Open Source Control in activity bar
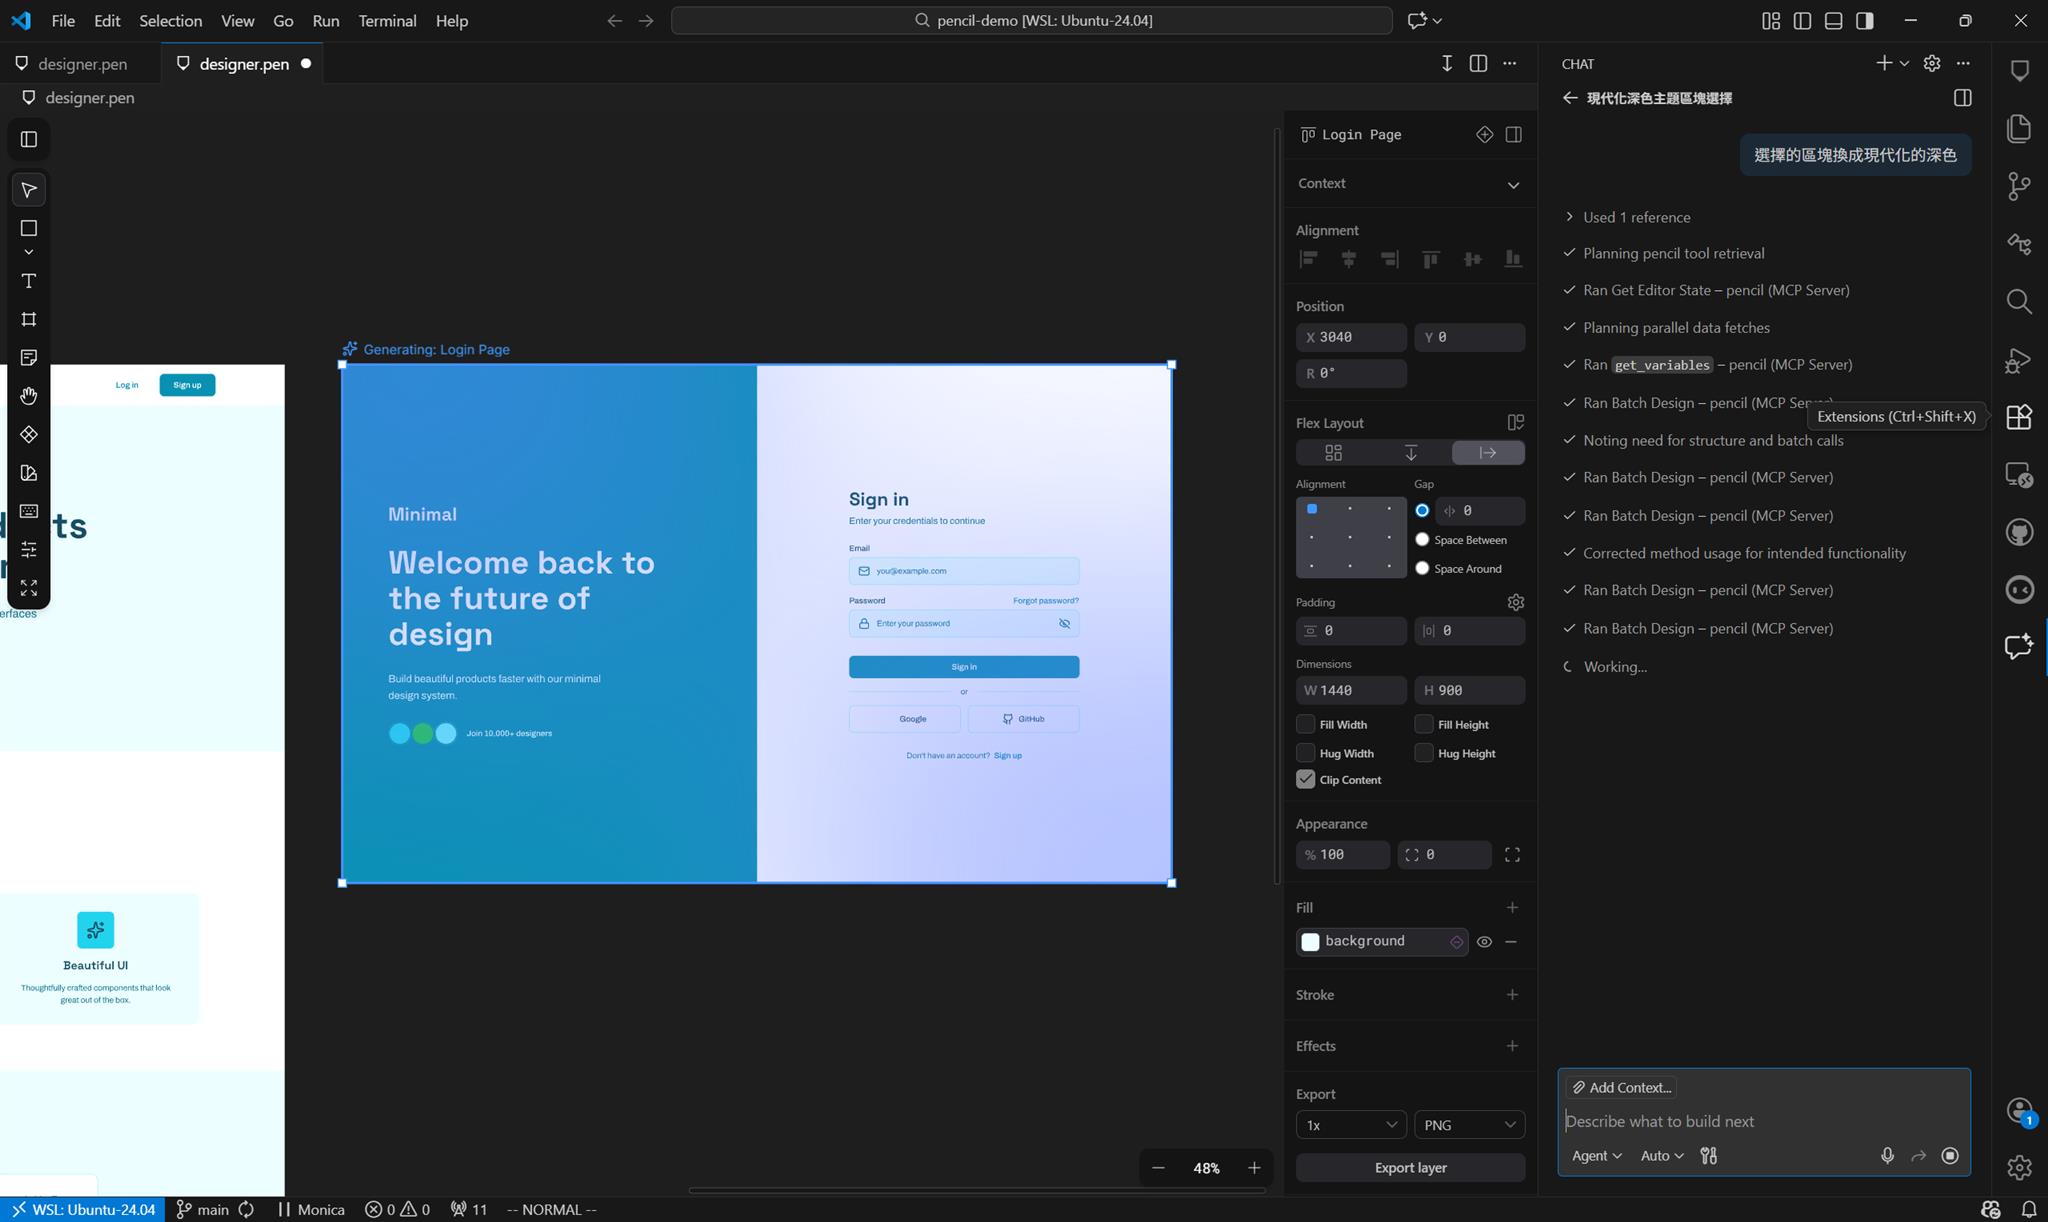Viewport: 2048px width, 1222px height. point(2019,186)
